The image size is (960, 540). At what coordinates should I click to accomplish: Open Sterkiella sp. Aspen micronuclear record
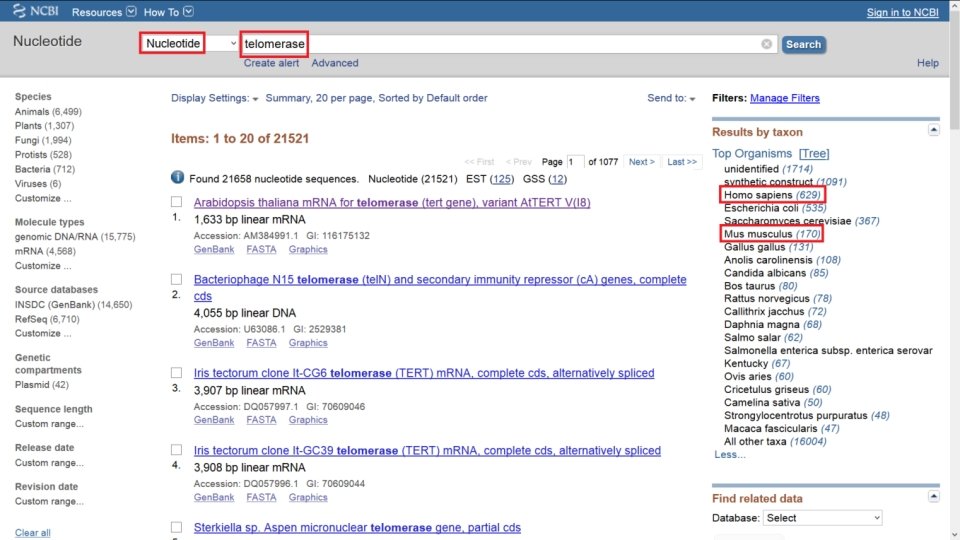pyautogui.click(x=358, y=527)
